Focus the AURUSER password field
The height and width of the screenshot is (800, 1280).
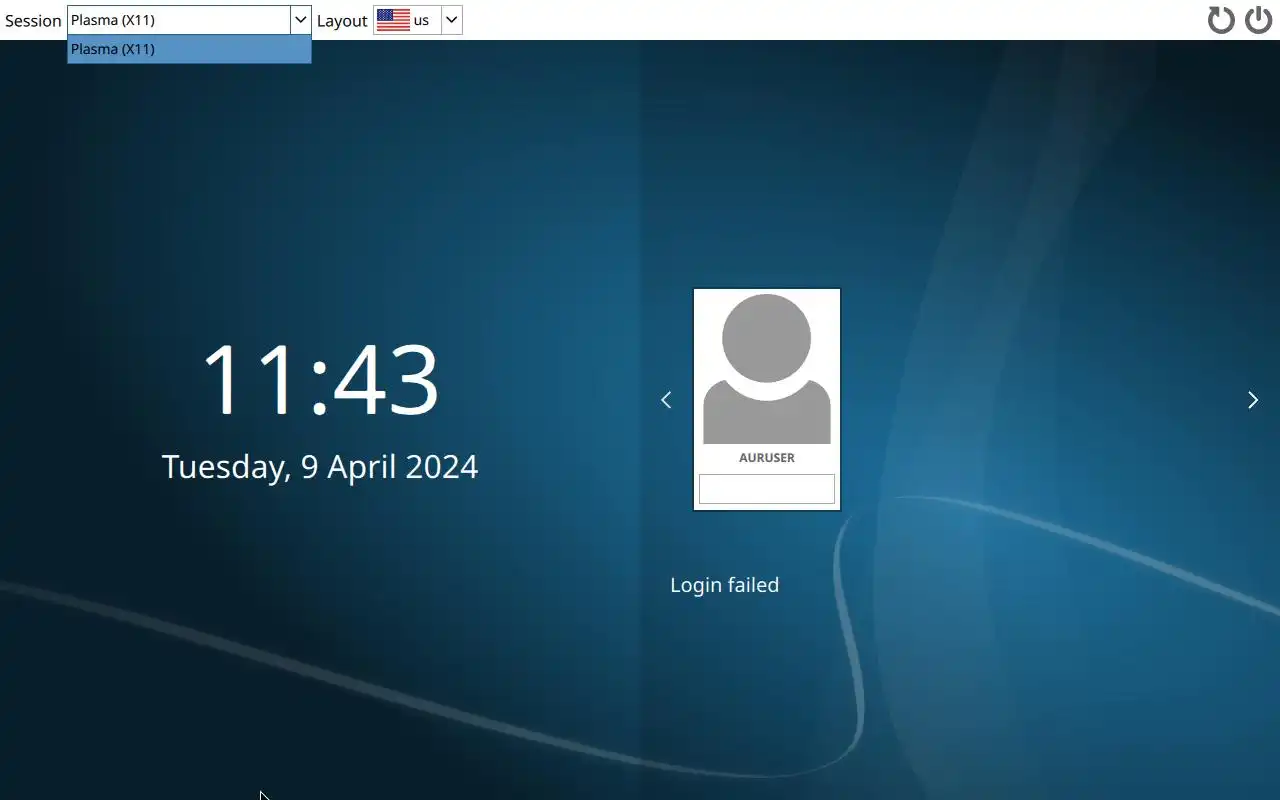tap(767, 489)
